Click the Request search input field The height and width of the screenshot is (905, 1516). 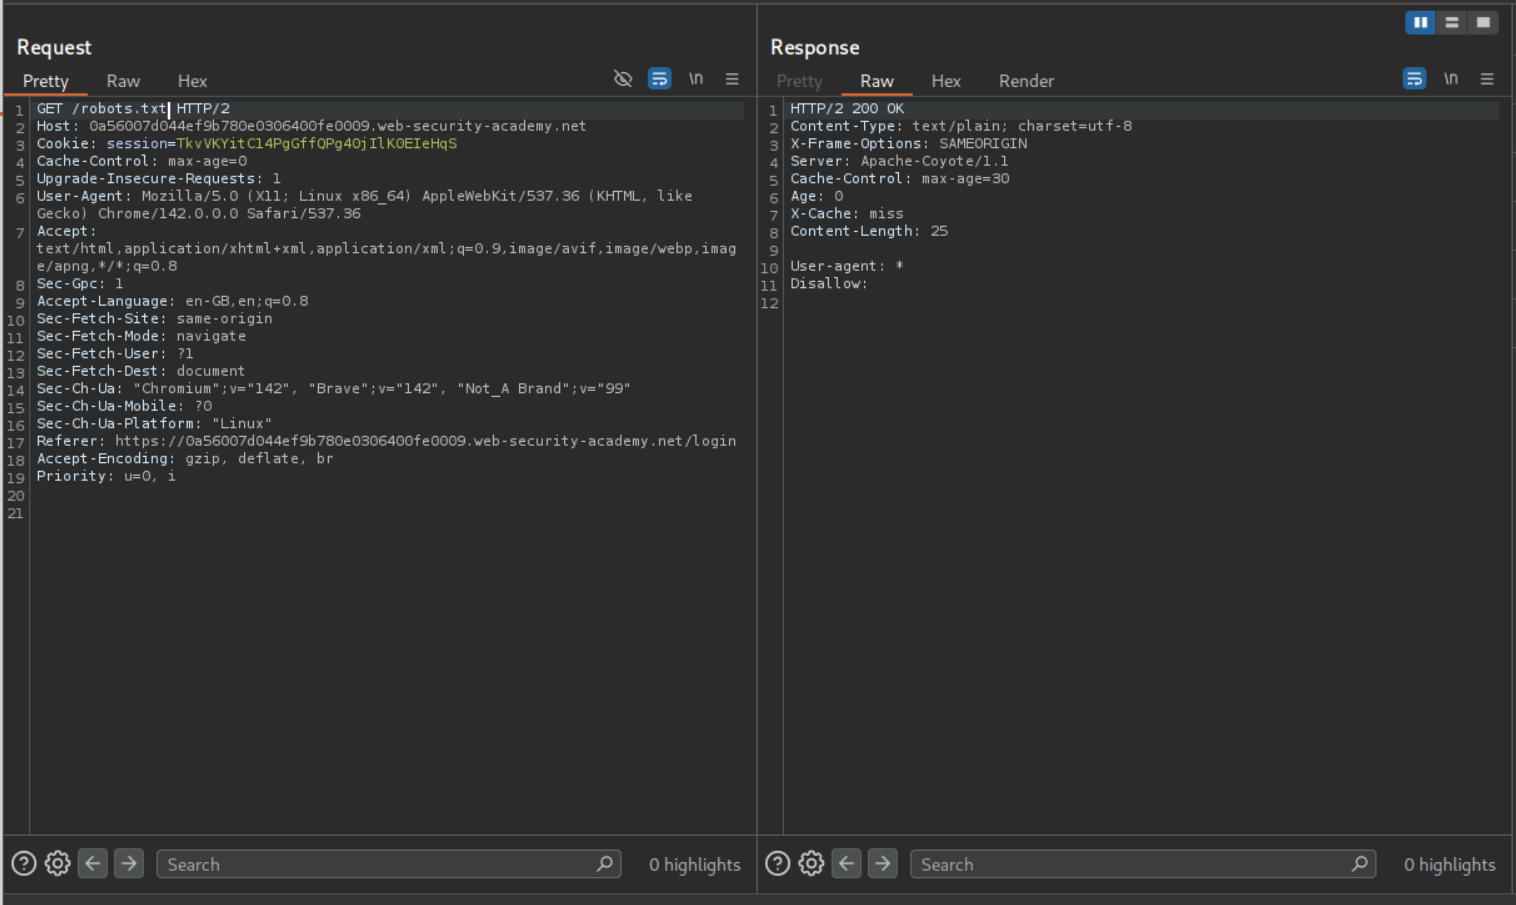coord(380,865)
